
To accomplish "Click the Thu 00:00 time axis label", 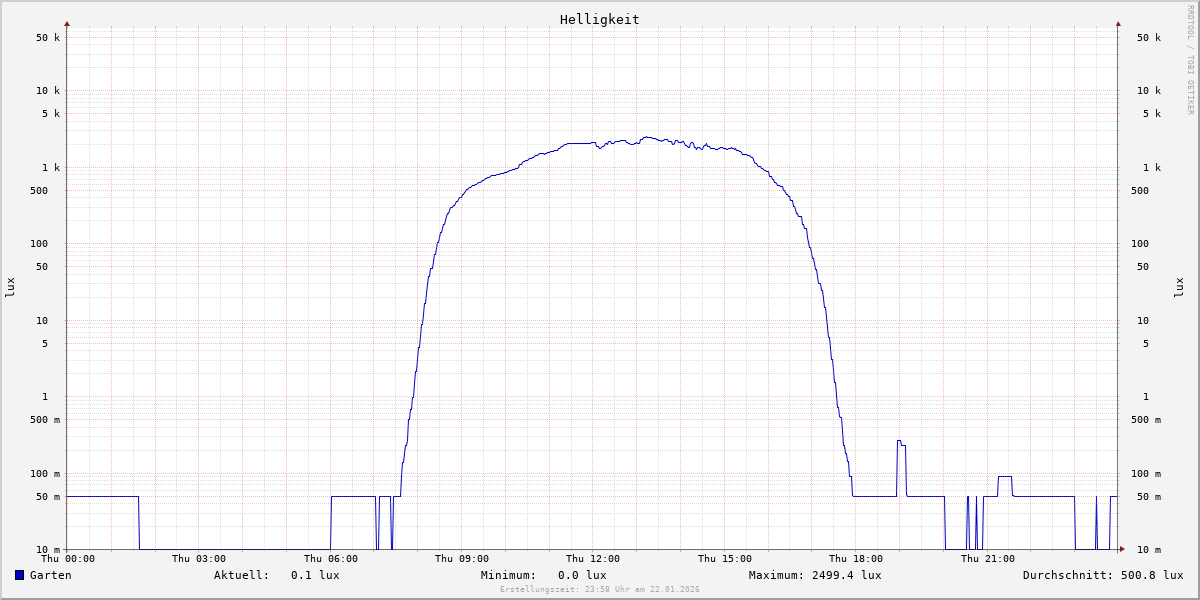I will [68, 559].
